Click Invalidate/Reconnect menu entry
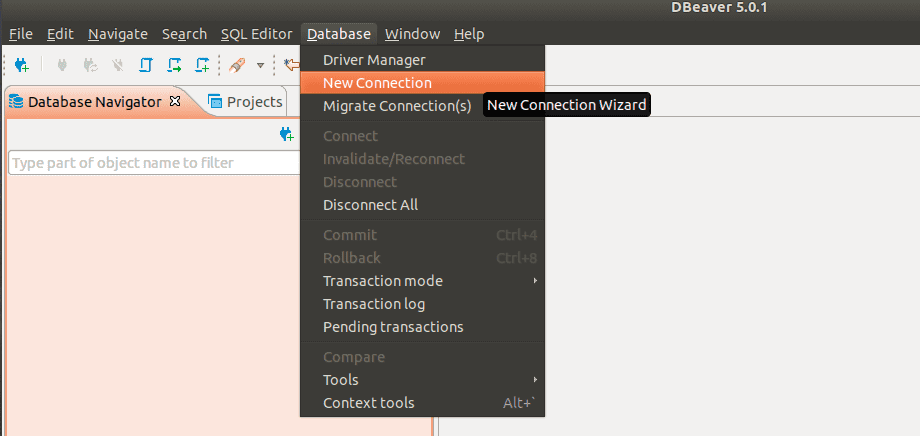Image resolution: width=920 pixels, height=436 pixels. [x=422, y=159]
